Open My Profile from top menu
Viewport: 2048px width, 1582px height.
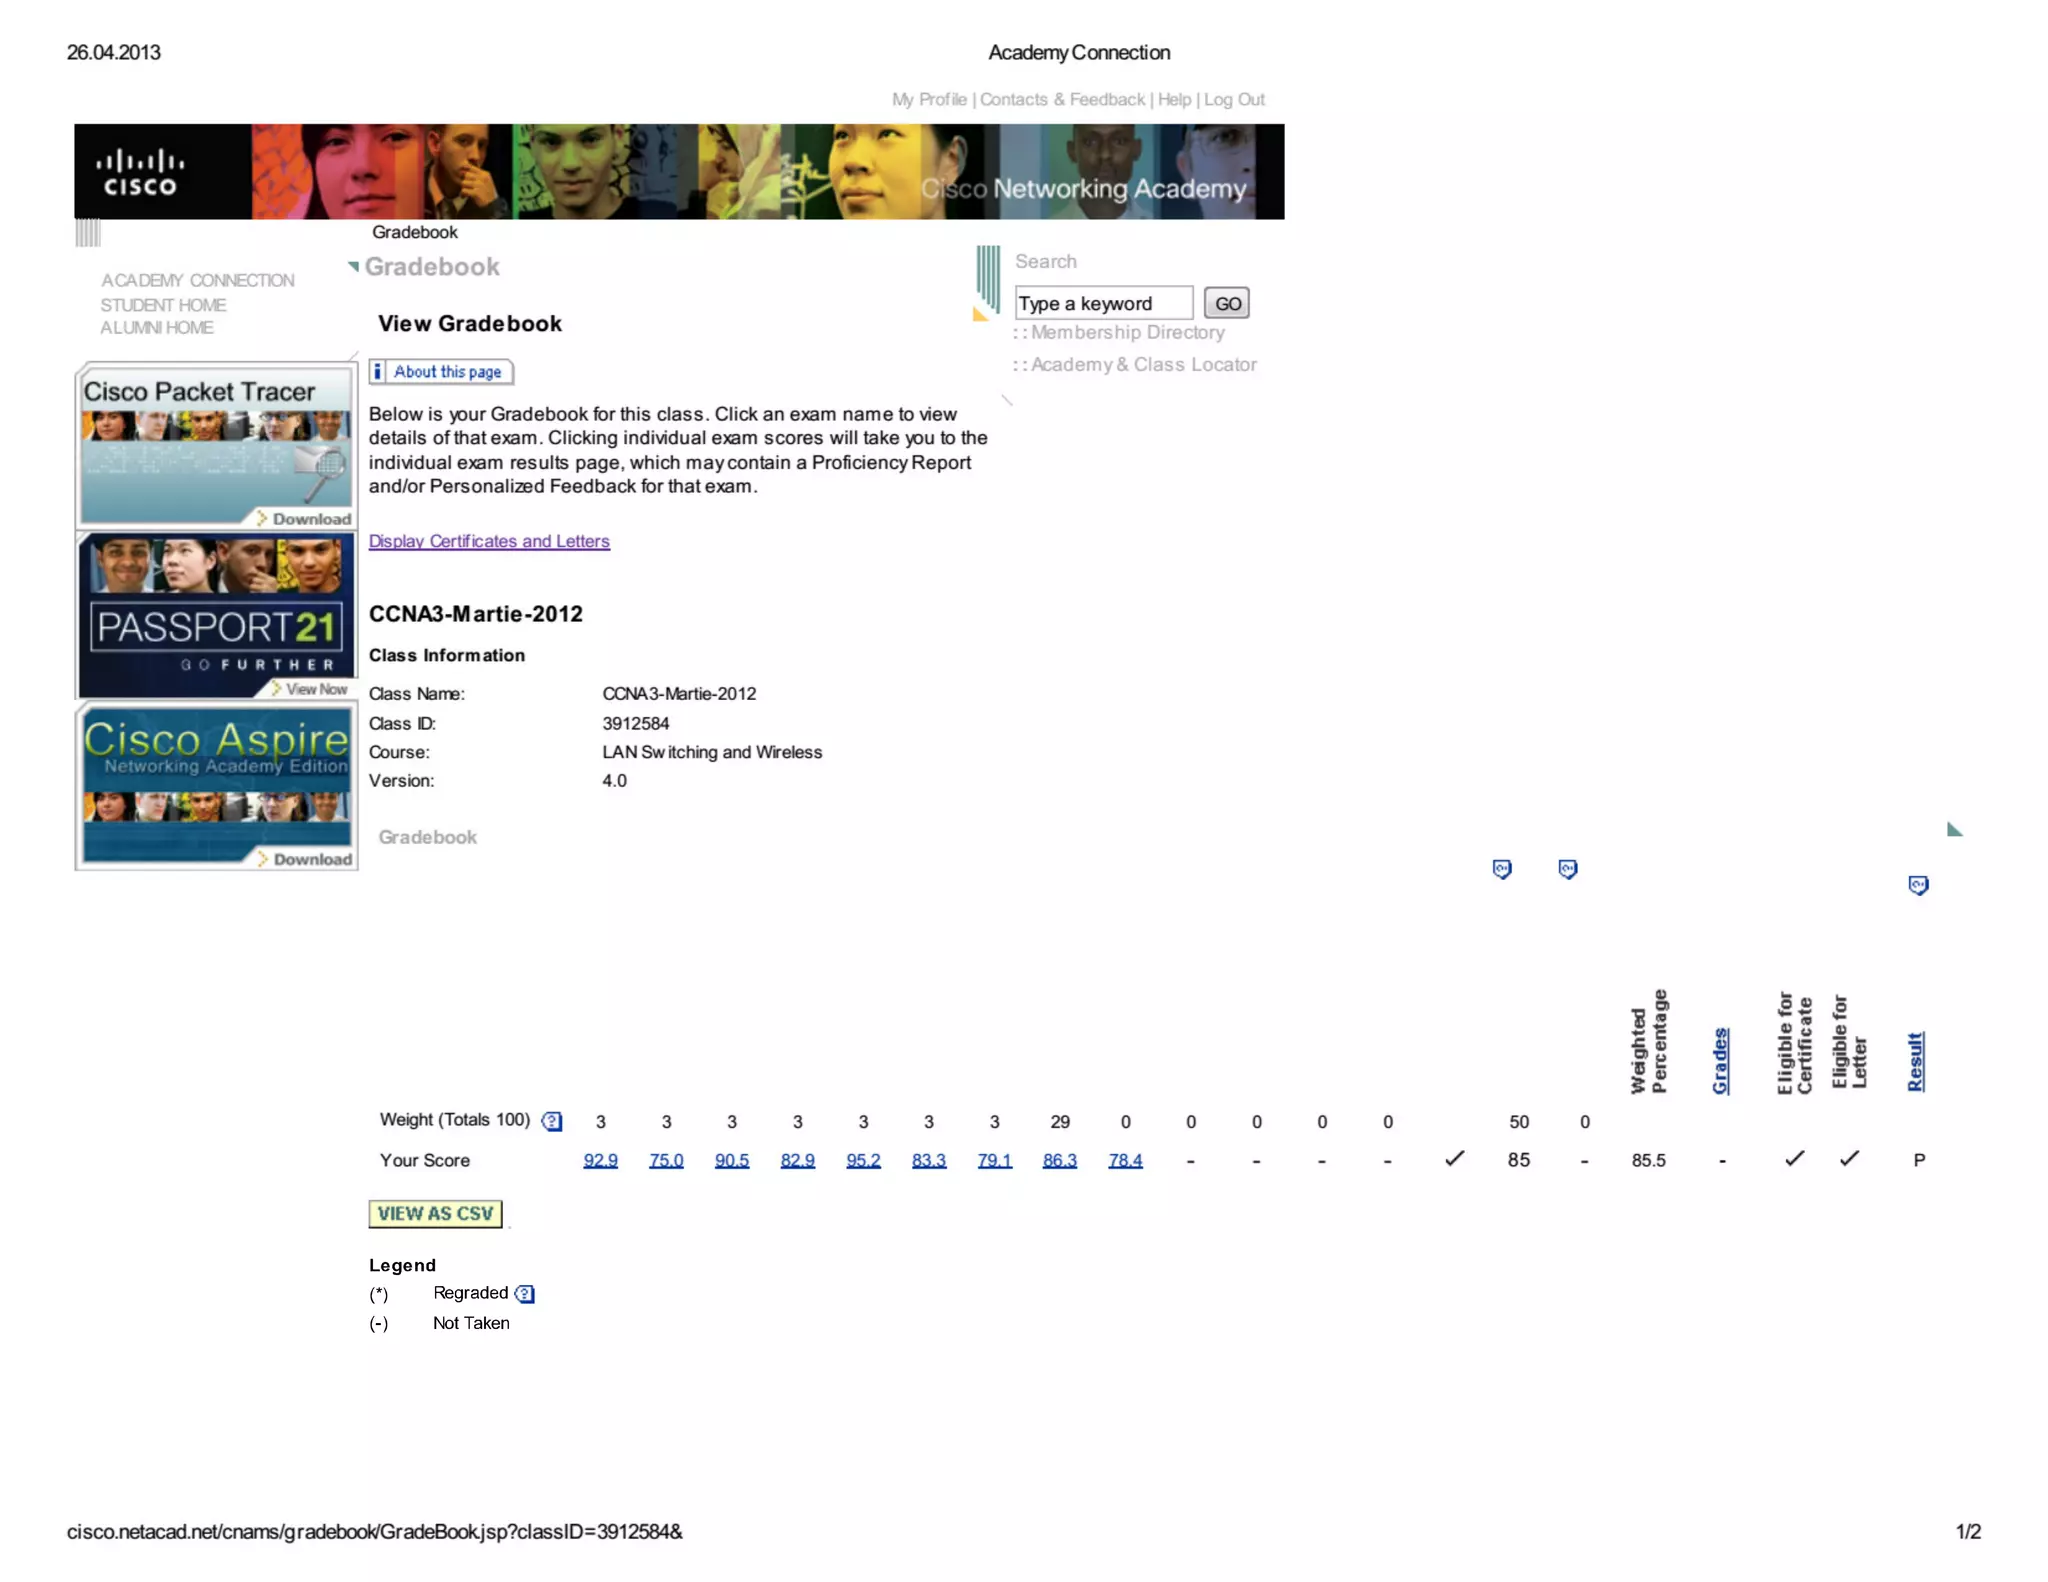pyautogui.click(x=928, y=99)
